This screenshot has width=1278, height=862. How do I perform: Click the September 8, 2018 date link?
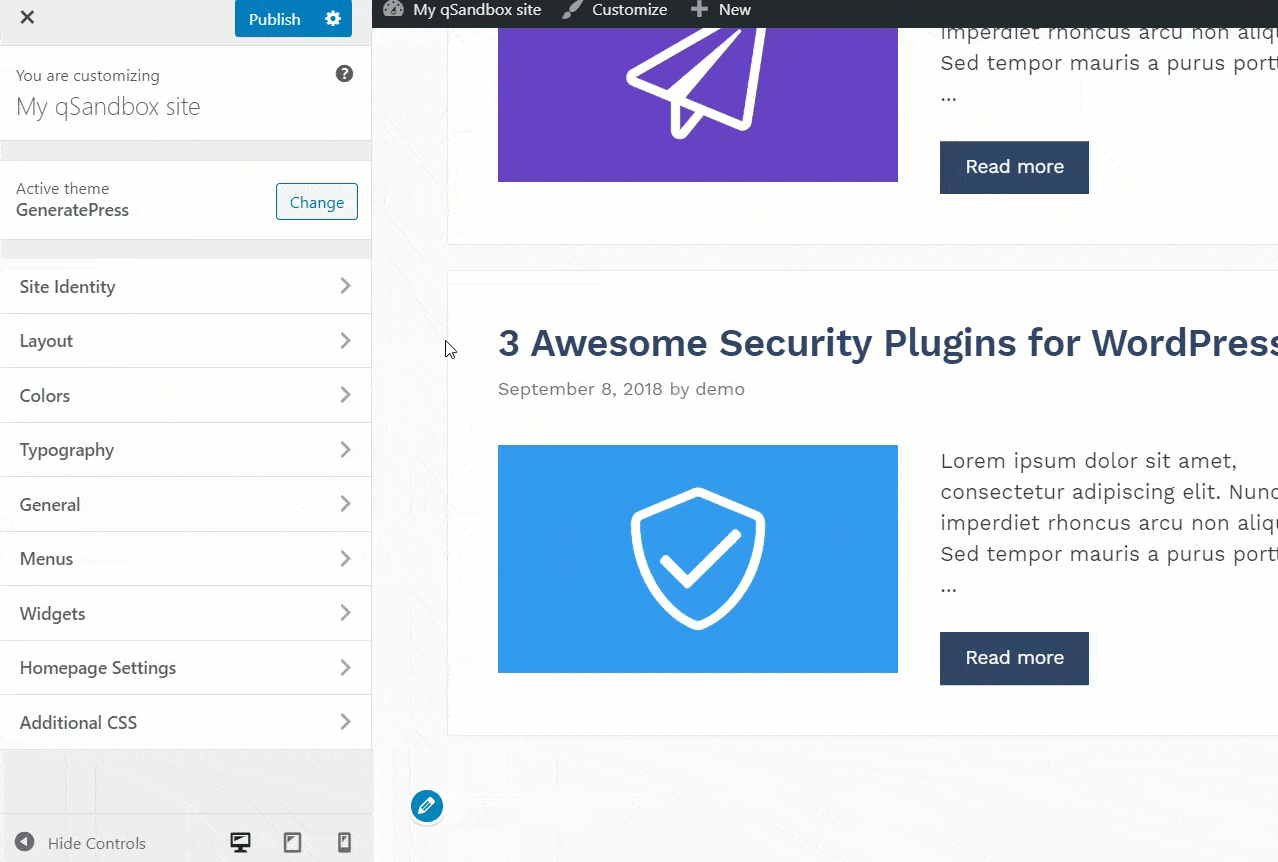coord(580,389)
